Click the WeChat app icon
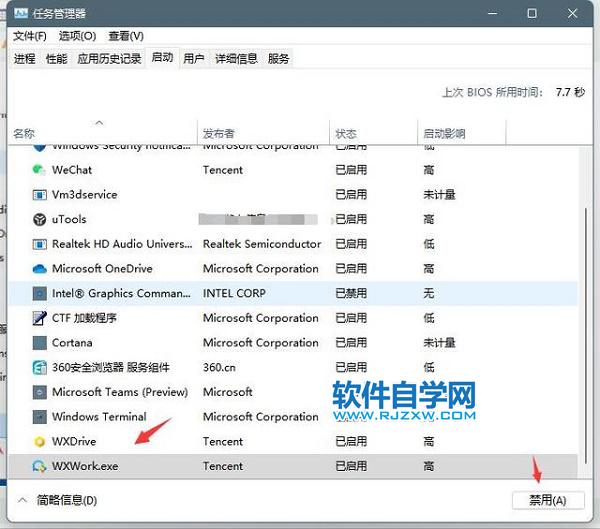 (x=39, y=170)
